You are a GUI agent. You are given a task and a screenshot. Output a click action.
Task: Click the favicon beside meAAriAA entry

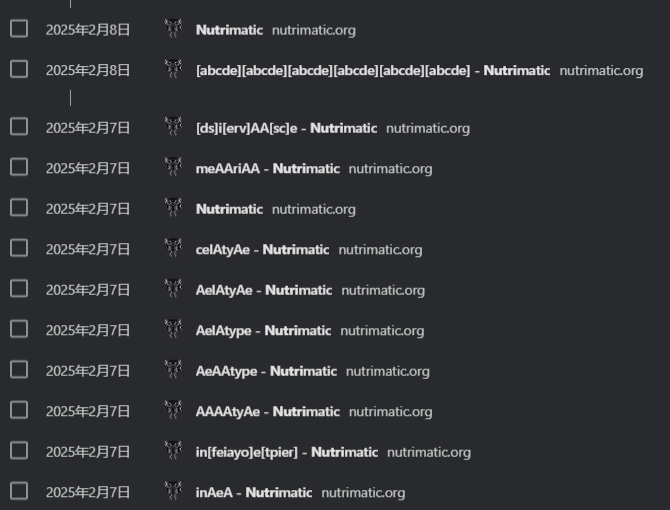tap(173, 168)
